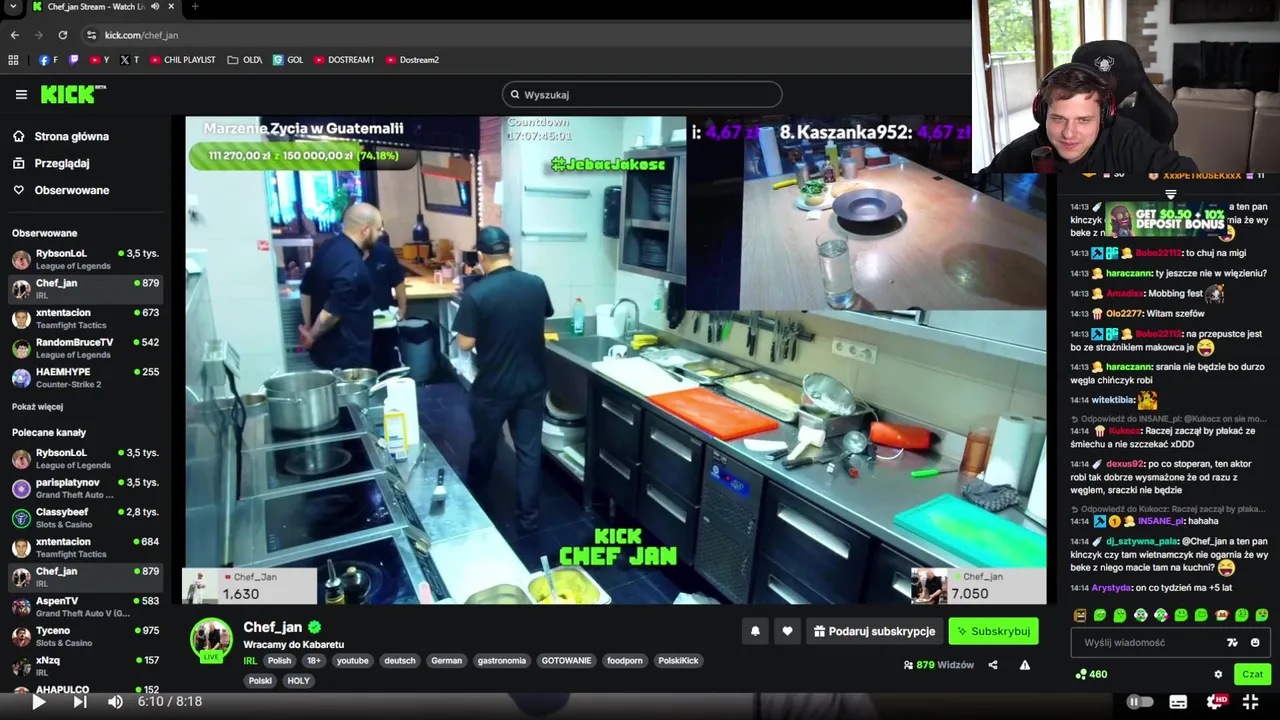
Task: Click Chef_jan streamer avatar with LIVE badge
Action: click(211, 640)
